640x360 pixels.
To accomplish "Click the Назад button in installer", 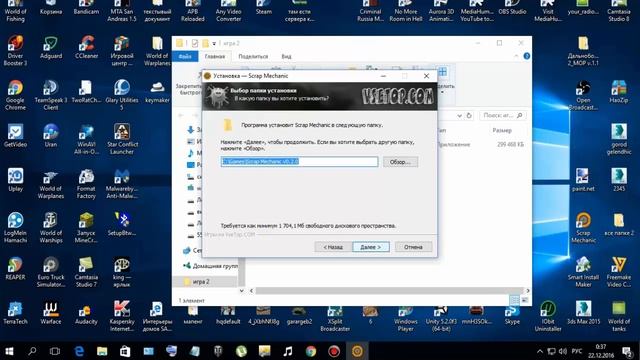I will pos(333,247).
